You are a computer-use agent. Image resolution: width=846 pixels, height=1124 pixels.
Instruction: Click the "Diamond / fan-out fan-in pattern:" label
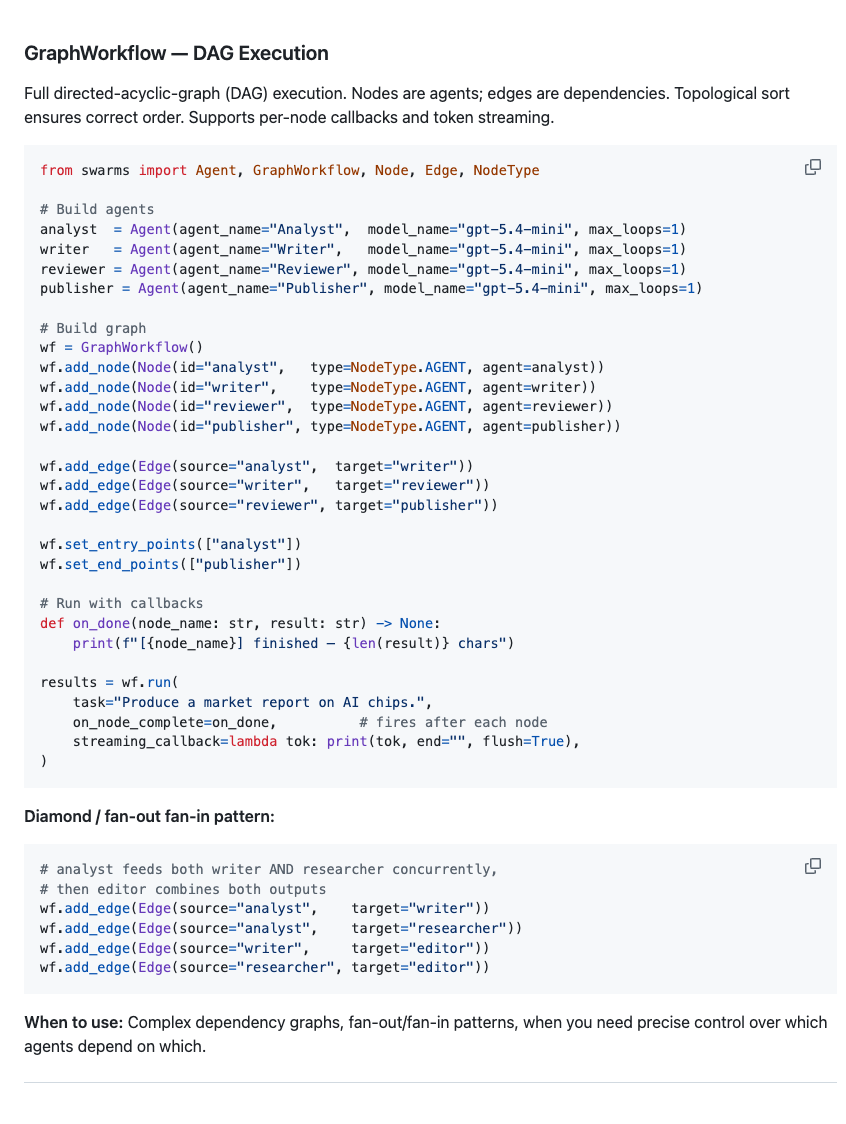tap(149, 816)
